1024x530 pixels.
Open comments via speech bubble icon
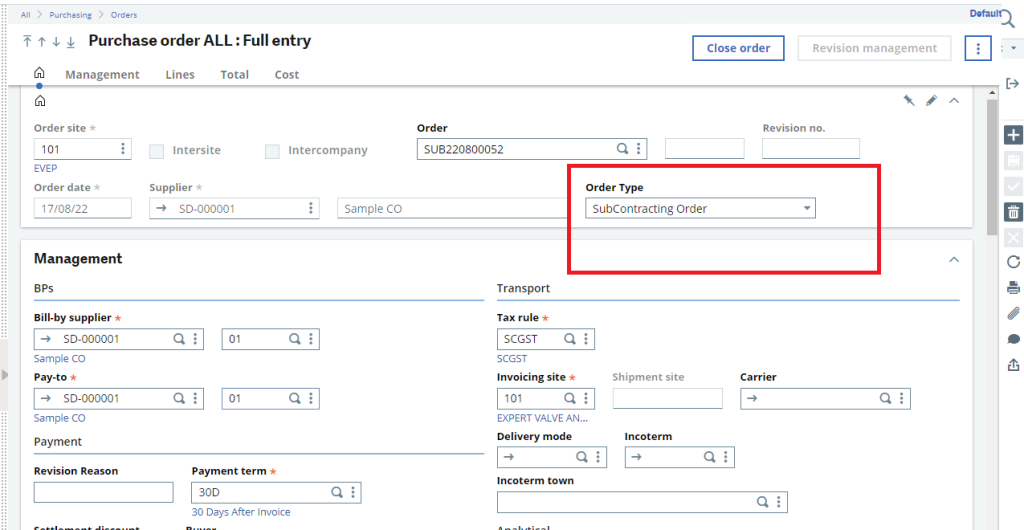tap(1014, 339)
